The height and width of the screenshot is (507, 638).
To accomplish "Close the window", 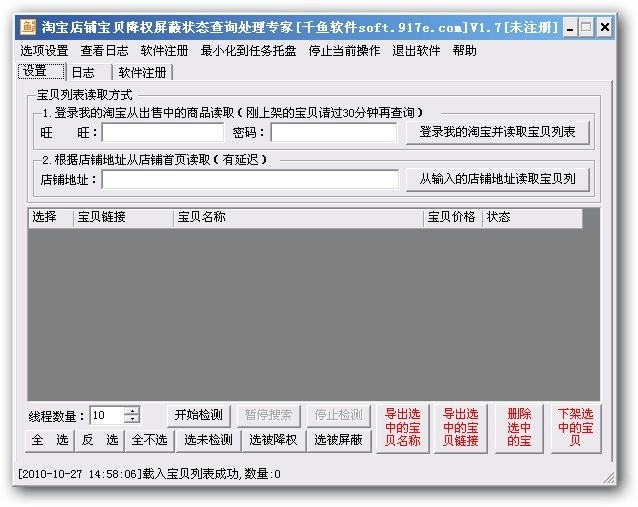I will pos(605,28).
